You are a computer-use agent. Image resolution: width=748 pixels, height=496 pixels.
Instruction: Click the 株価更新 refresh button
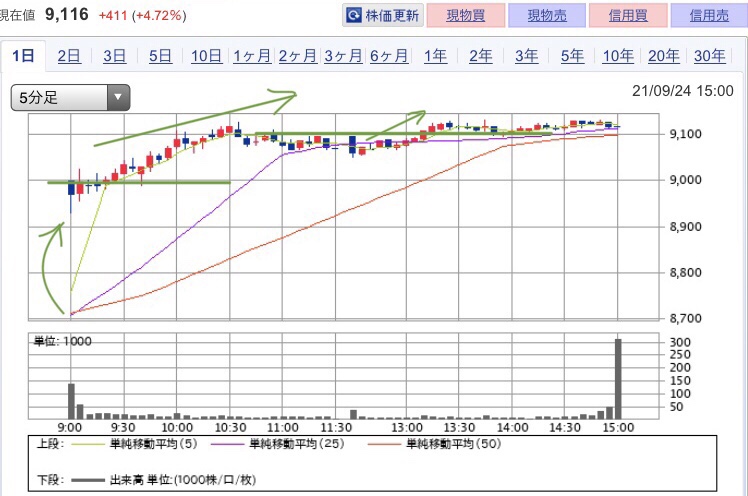point(383,16)
